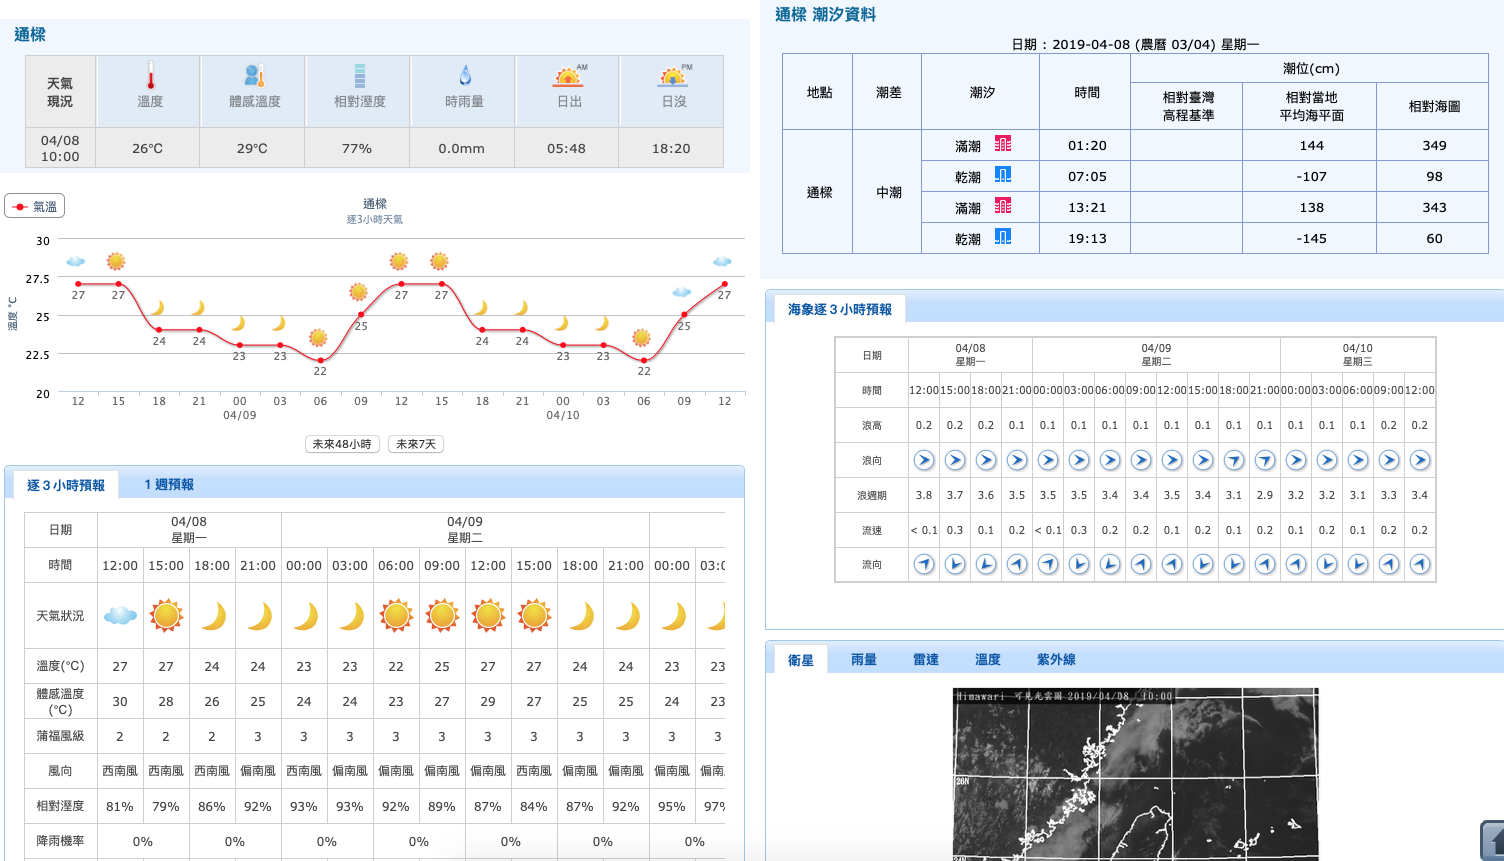The height and width of the screenshot is (861, 1504).
Task: Click the 通樑 heading above 天氣現況
Action: (30, 34)
